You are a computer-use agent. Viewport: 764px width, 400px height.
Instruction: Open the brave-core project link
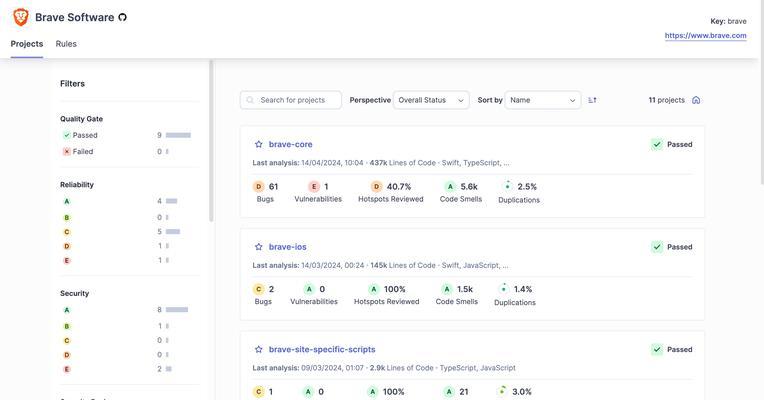(290, 144)
